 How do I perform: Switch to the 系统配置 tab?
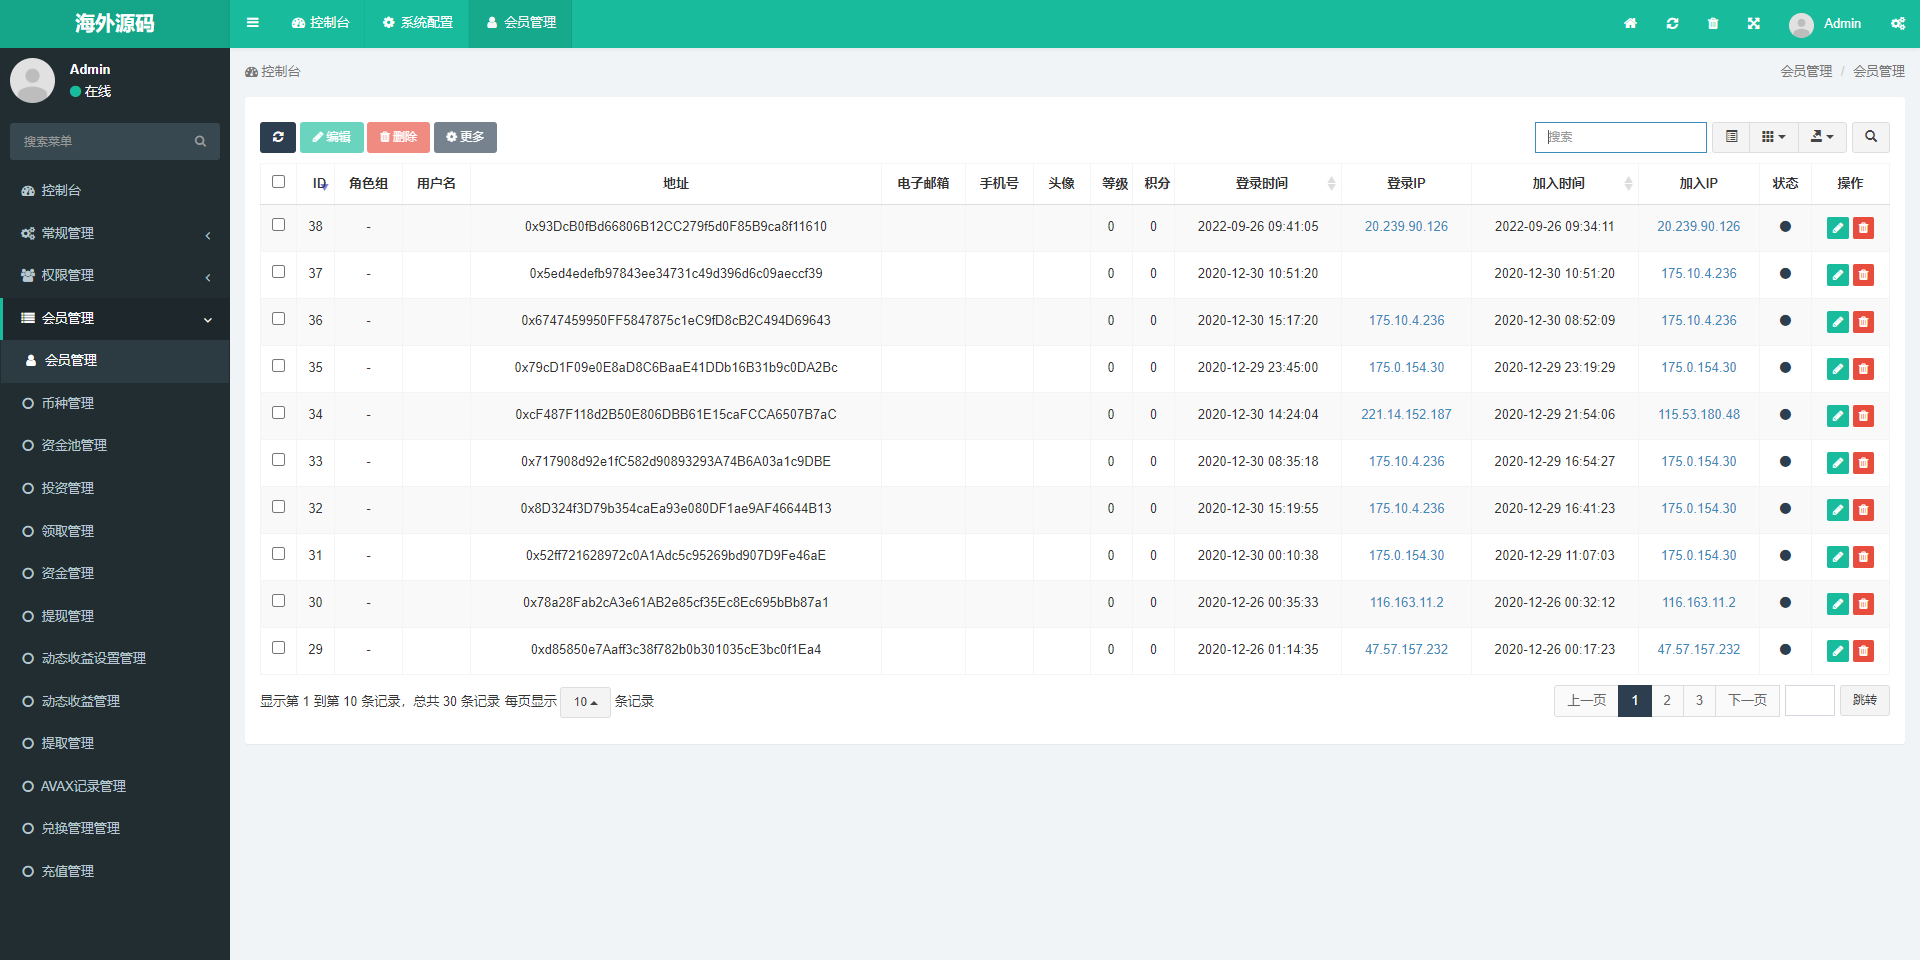tap(418, 23)
